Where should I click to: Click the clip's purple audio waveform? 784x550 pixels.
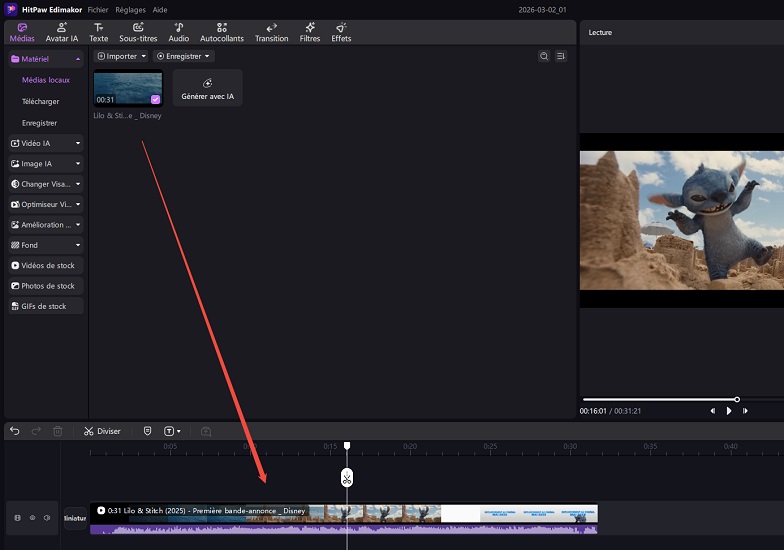point(344,529)
